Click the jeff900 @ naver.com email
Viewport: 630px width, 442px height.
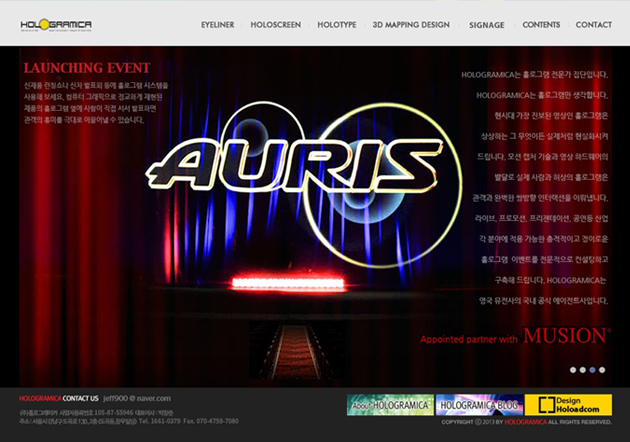[x=137, y=398]
